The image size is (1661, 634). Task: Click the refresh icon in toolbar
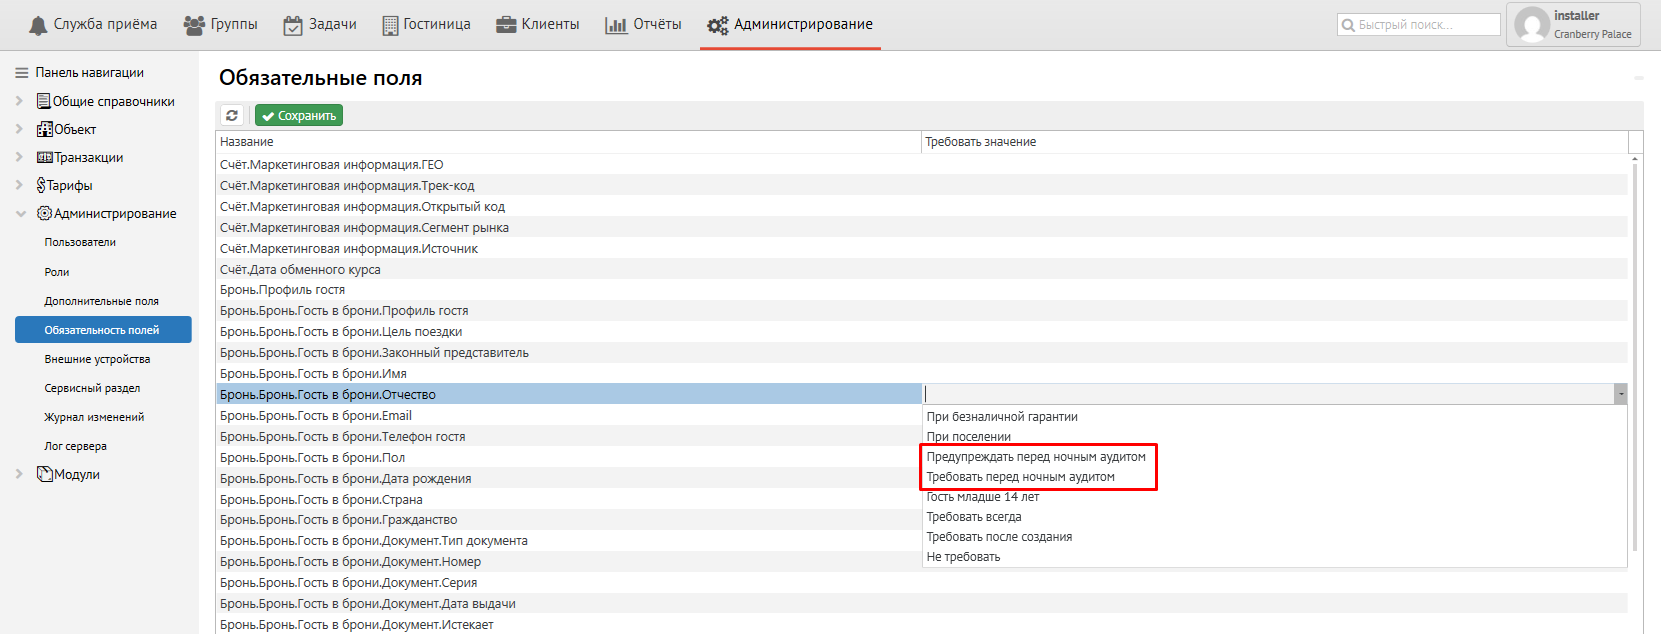(x=232, y=116)
